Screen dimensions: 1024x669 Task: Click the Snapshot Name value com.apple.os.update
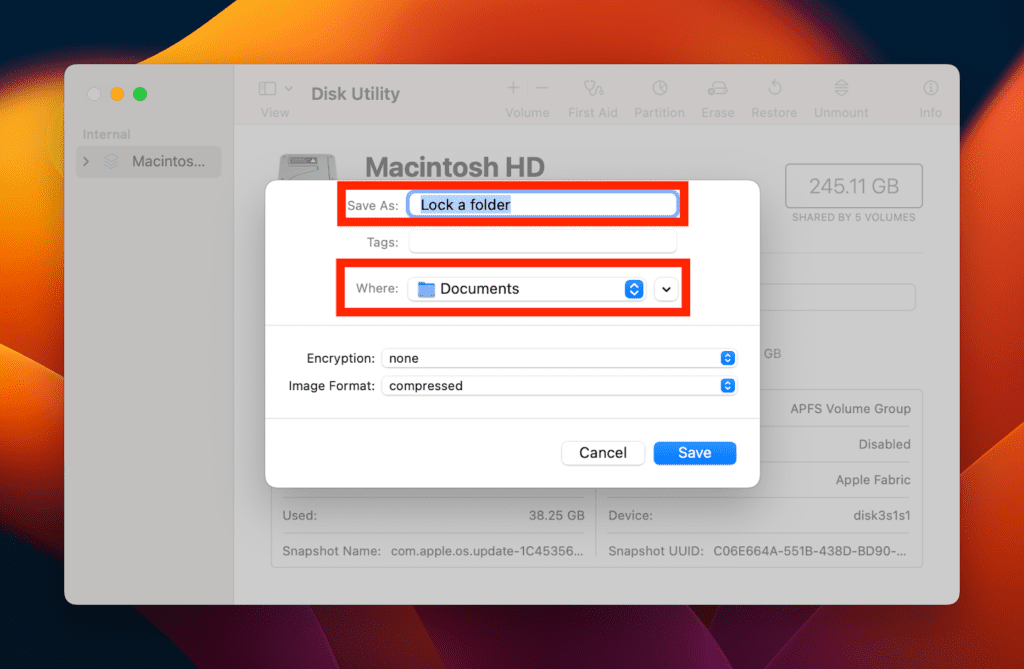point(487,551)
